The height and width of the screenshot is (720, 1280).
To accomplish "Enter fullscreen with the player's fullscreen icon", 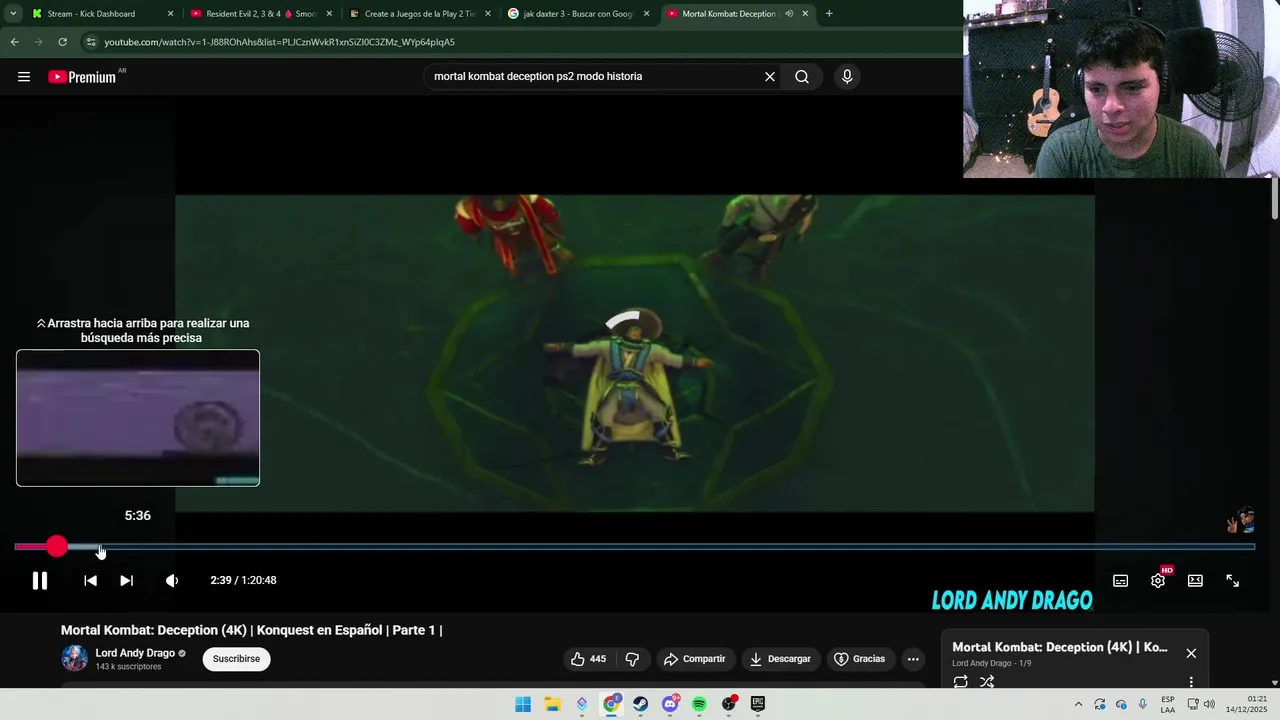I will pos(1233,580).
